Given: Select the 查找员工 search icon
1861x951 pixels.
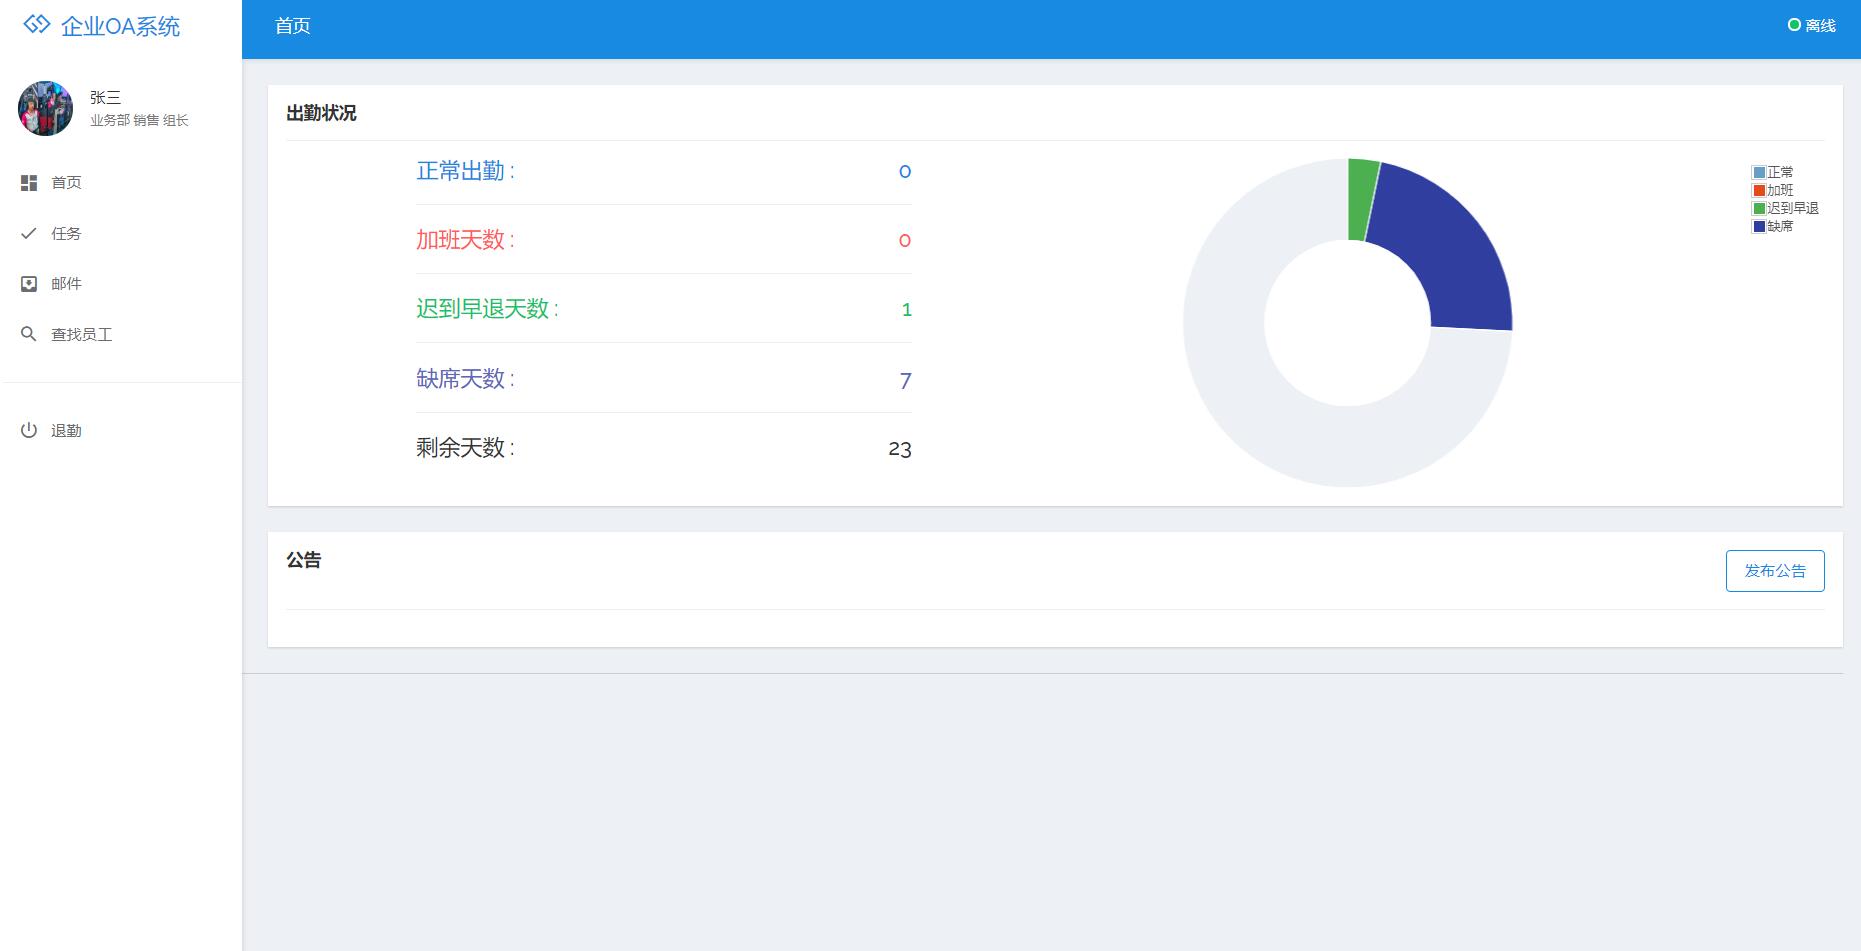Looking at the screenshot, I should 29,333.
